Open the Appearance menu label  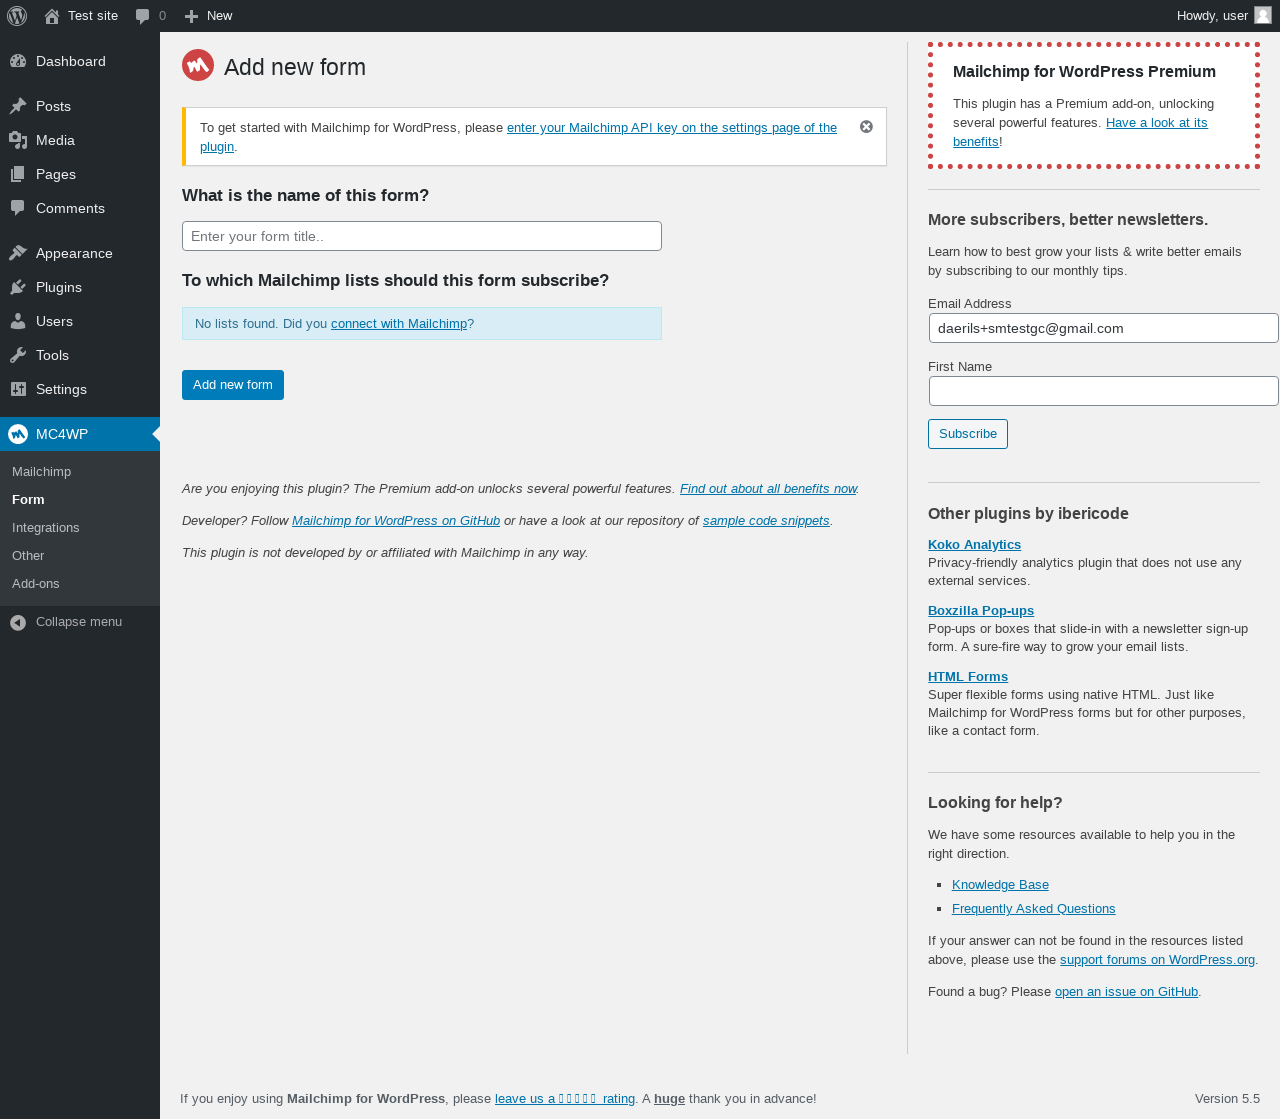[74, 253]
